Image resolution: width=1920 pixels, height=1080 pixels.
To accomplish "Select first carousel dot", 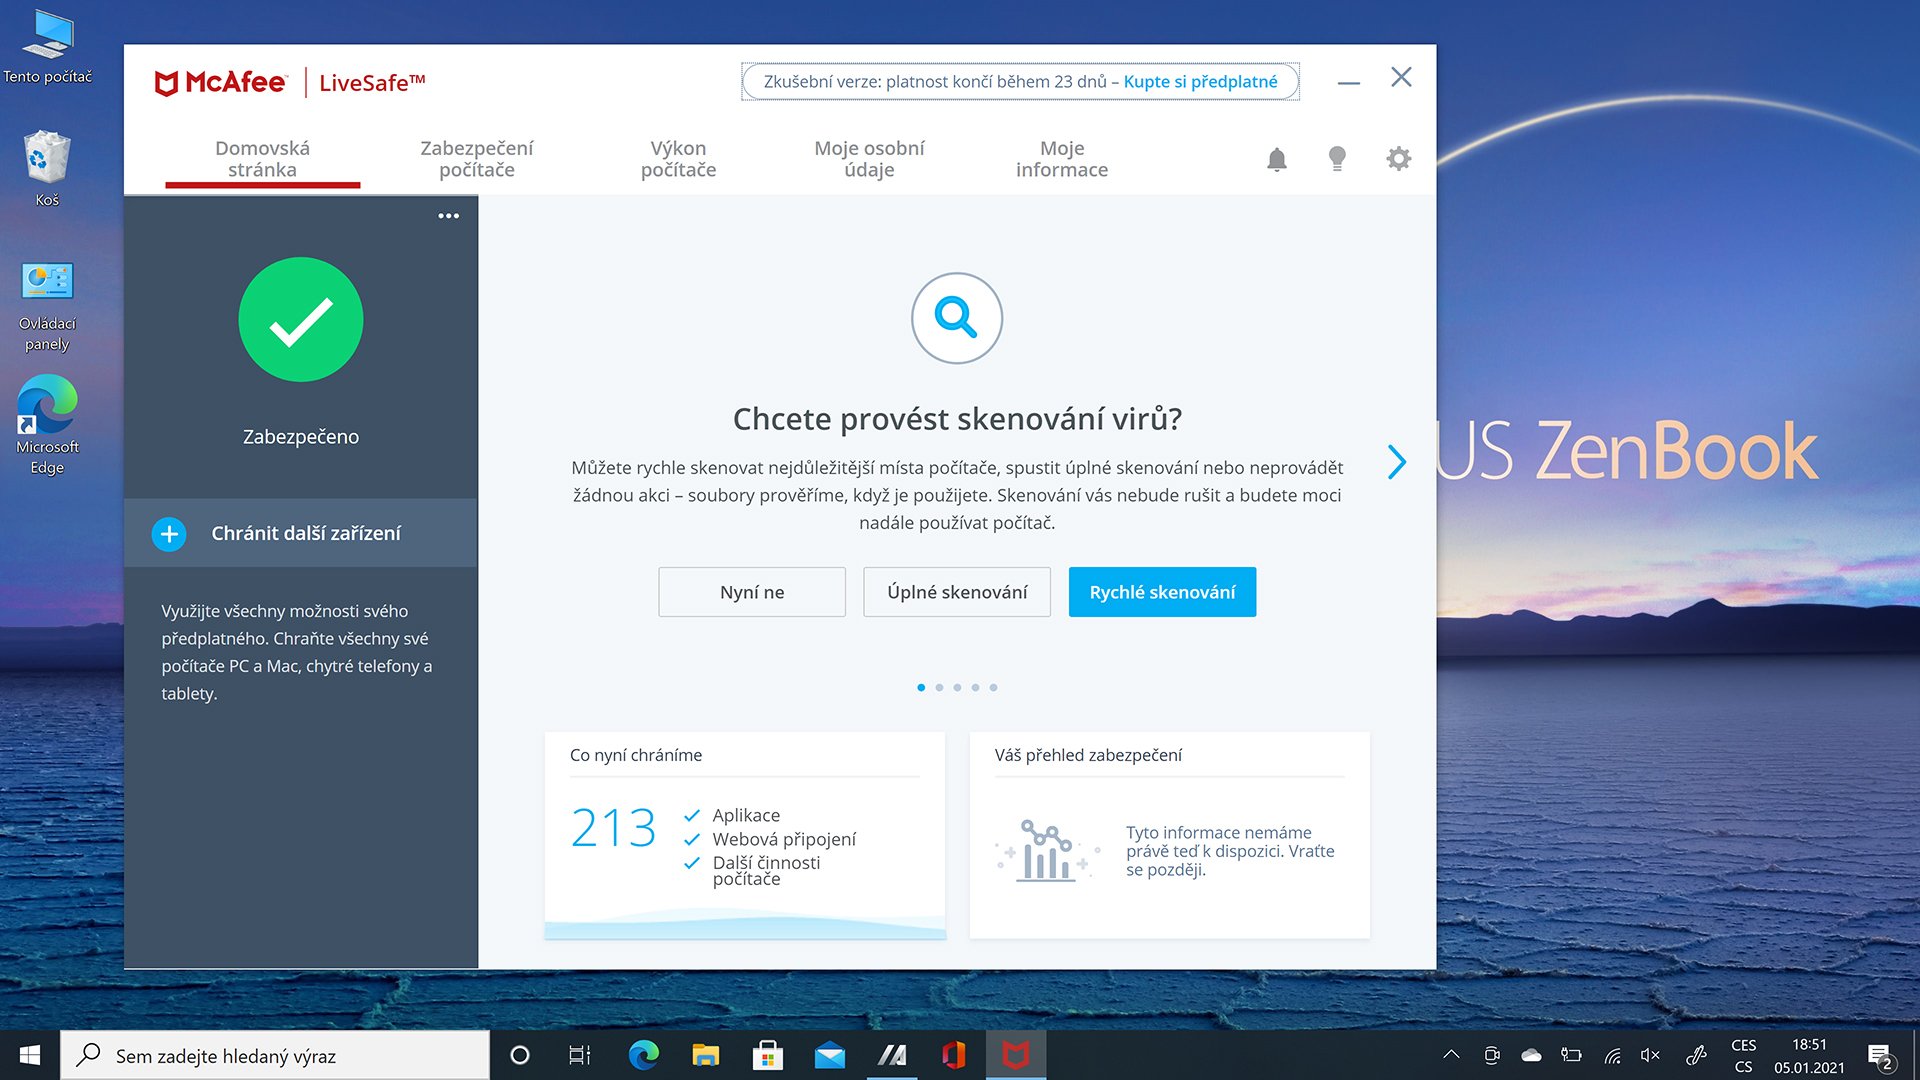I will pos(921,687).
